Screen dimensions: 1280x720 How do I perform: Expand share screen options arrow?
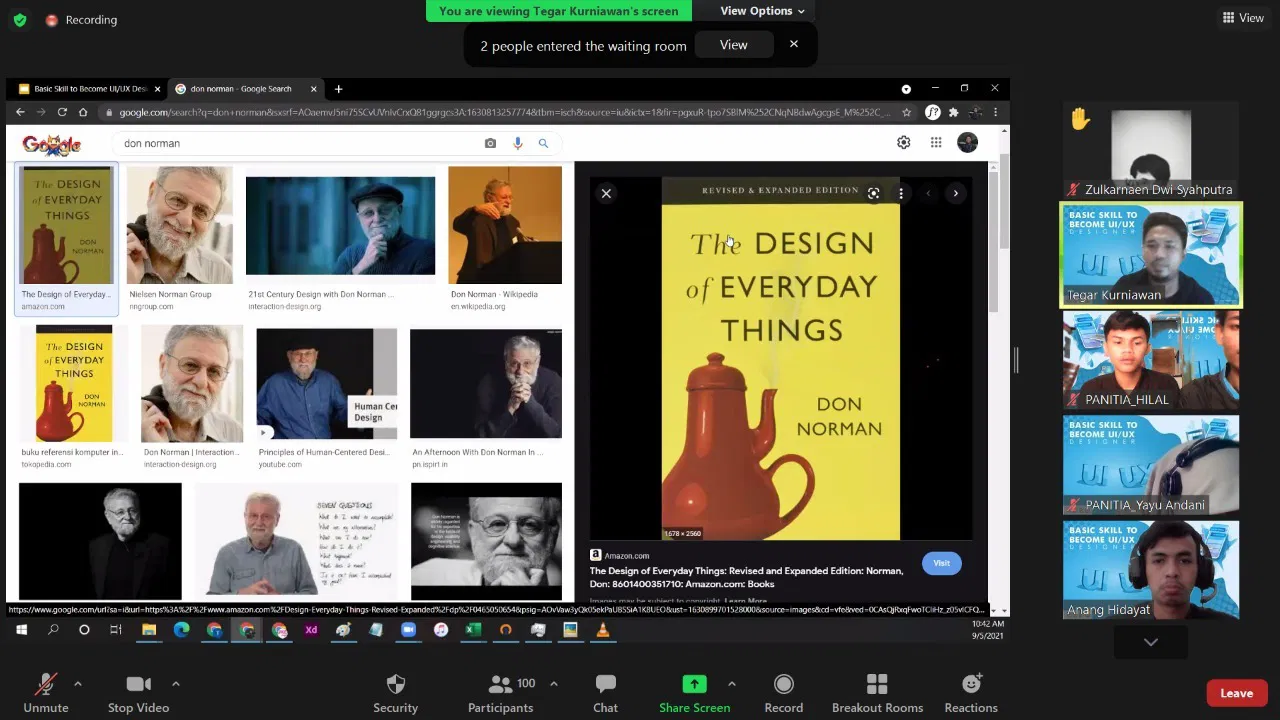(x=731, y=684)
